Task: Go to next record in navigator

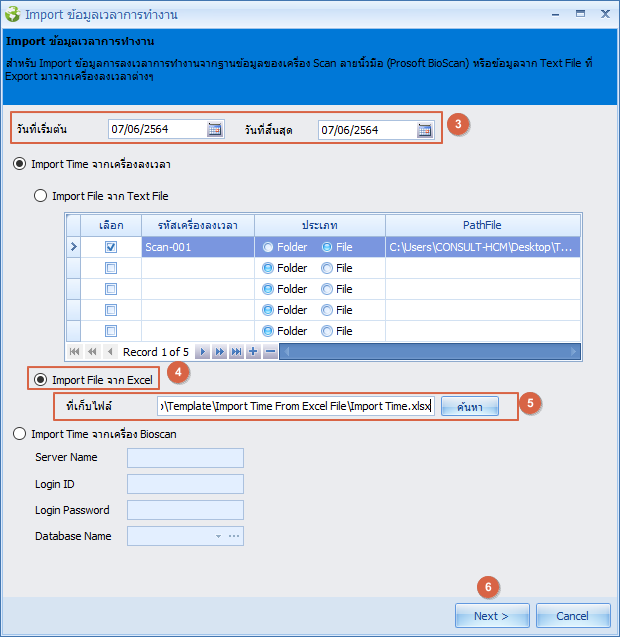Action: (202, 352)
